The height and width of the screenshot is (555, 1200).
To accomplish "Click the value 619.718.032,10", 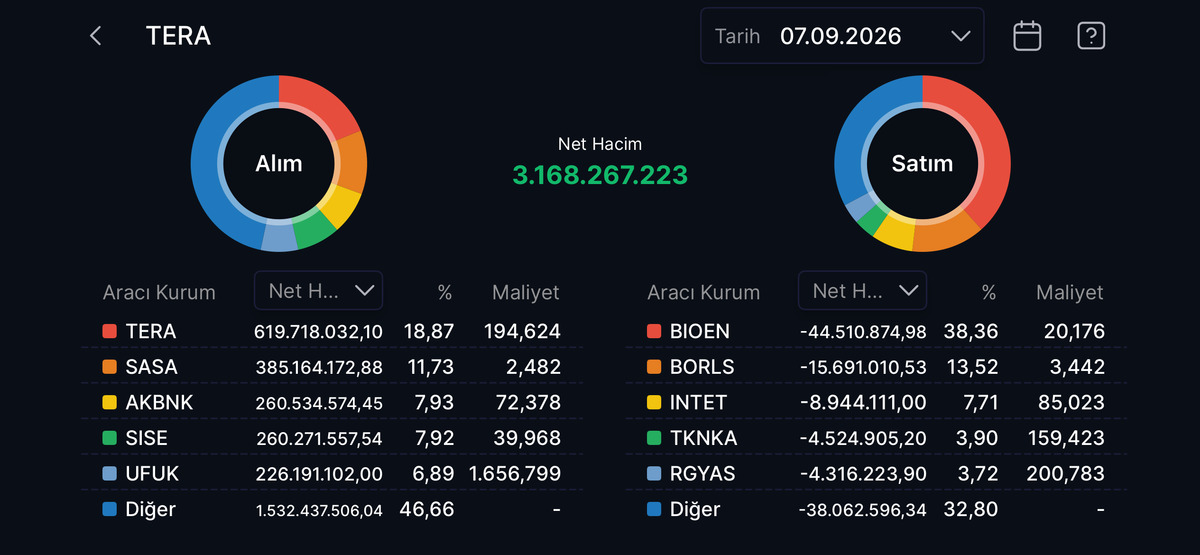I will point(319,331).
